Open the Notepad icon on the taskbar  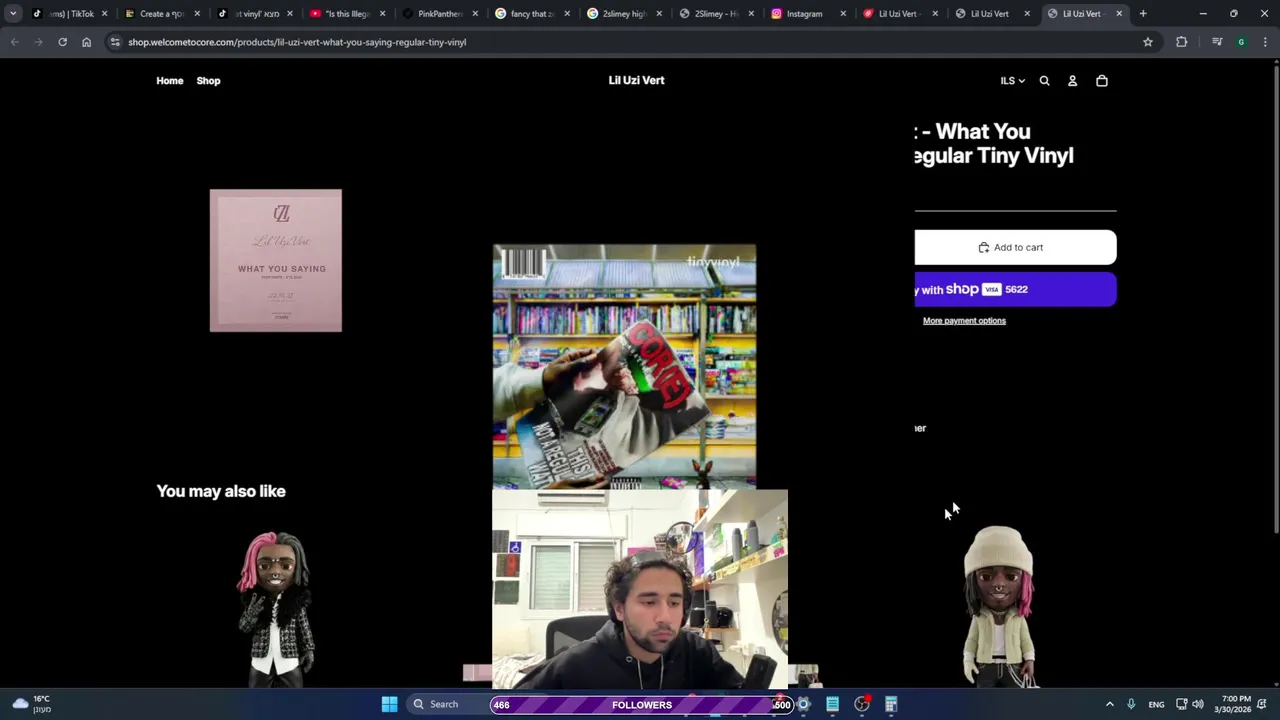832,704
